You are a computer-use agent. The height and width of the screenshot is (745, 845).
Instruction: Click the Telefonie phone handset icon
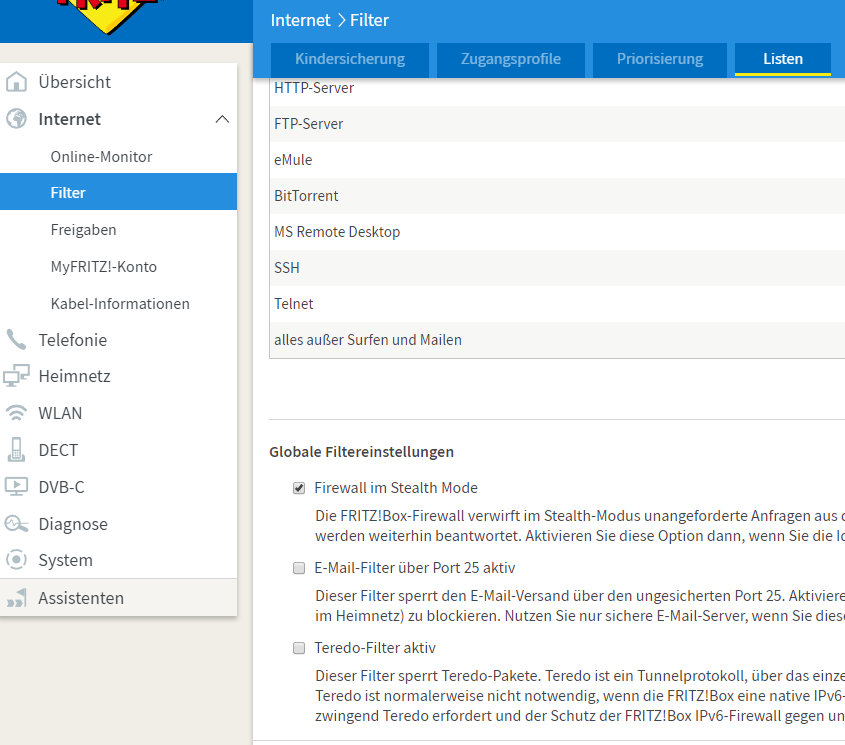pyautogui.click(x=16, y=340)
